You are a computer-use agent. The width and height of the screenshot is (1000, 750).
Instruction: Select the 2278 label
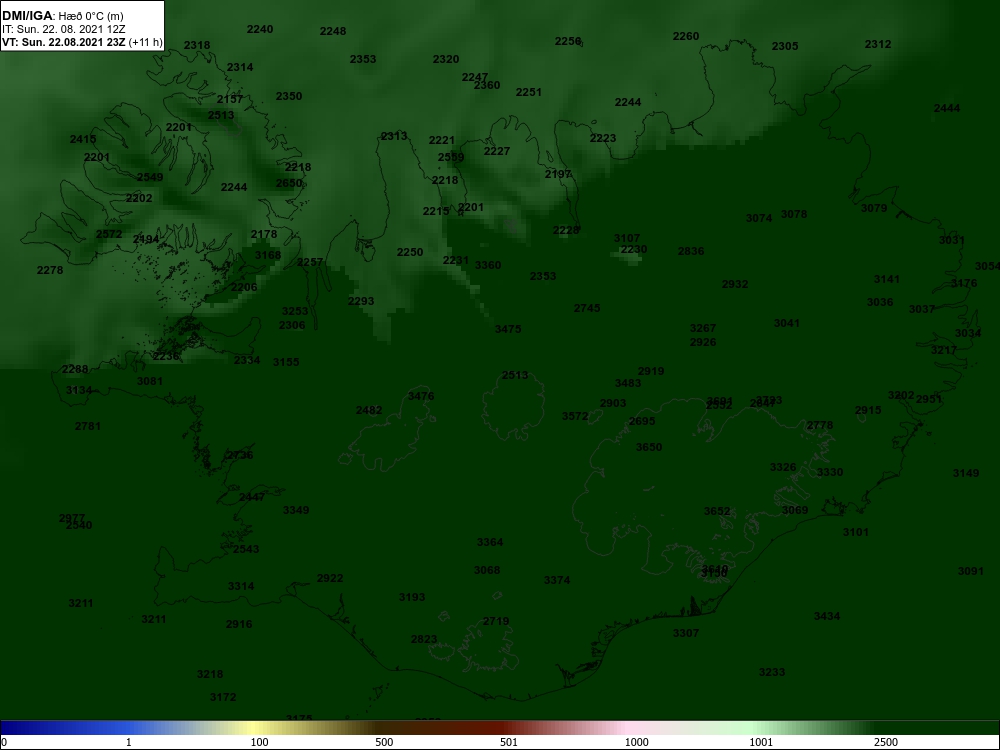point(50,270)
